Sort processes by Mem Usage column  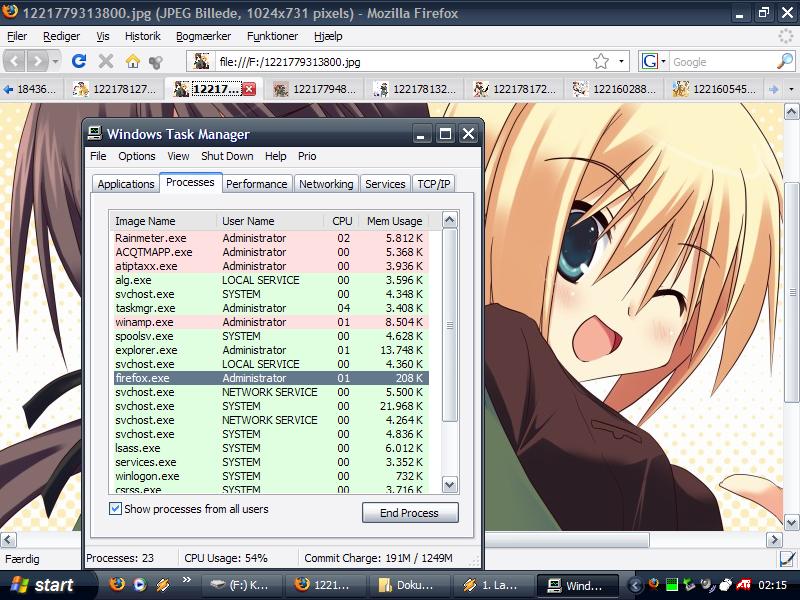click(393, 221)
